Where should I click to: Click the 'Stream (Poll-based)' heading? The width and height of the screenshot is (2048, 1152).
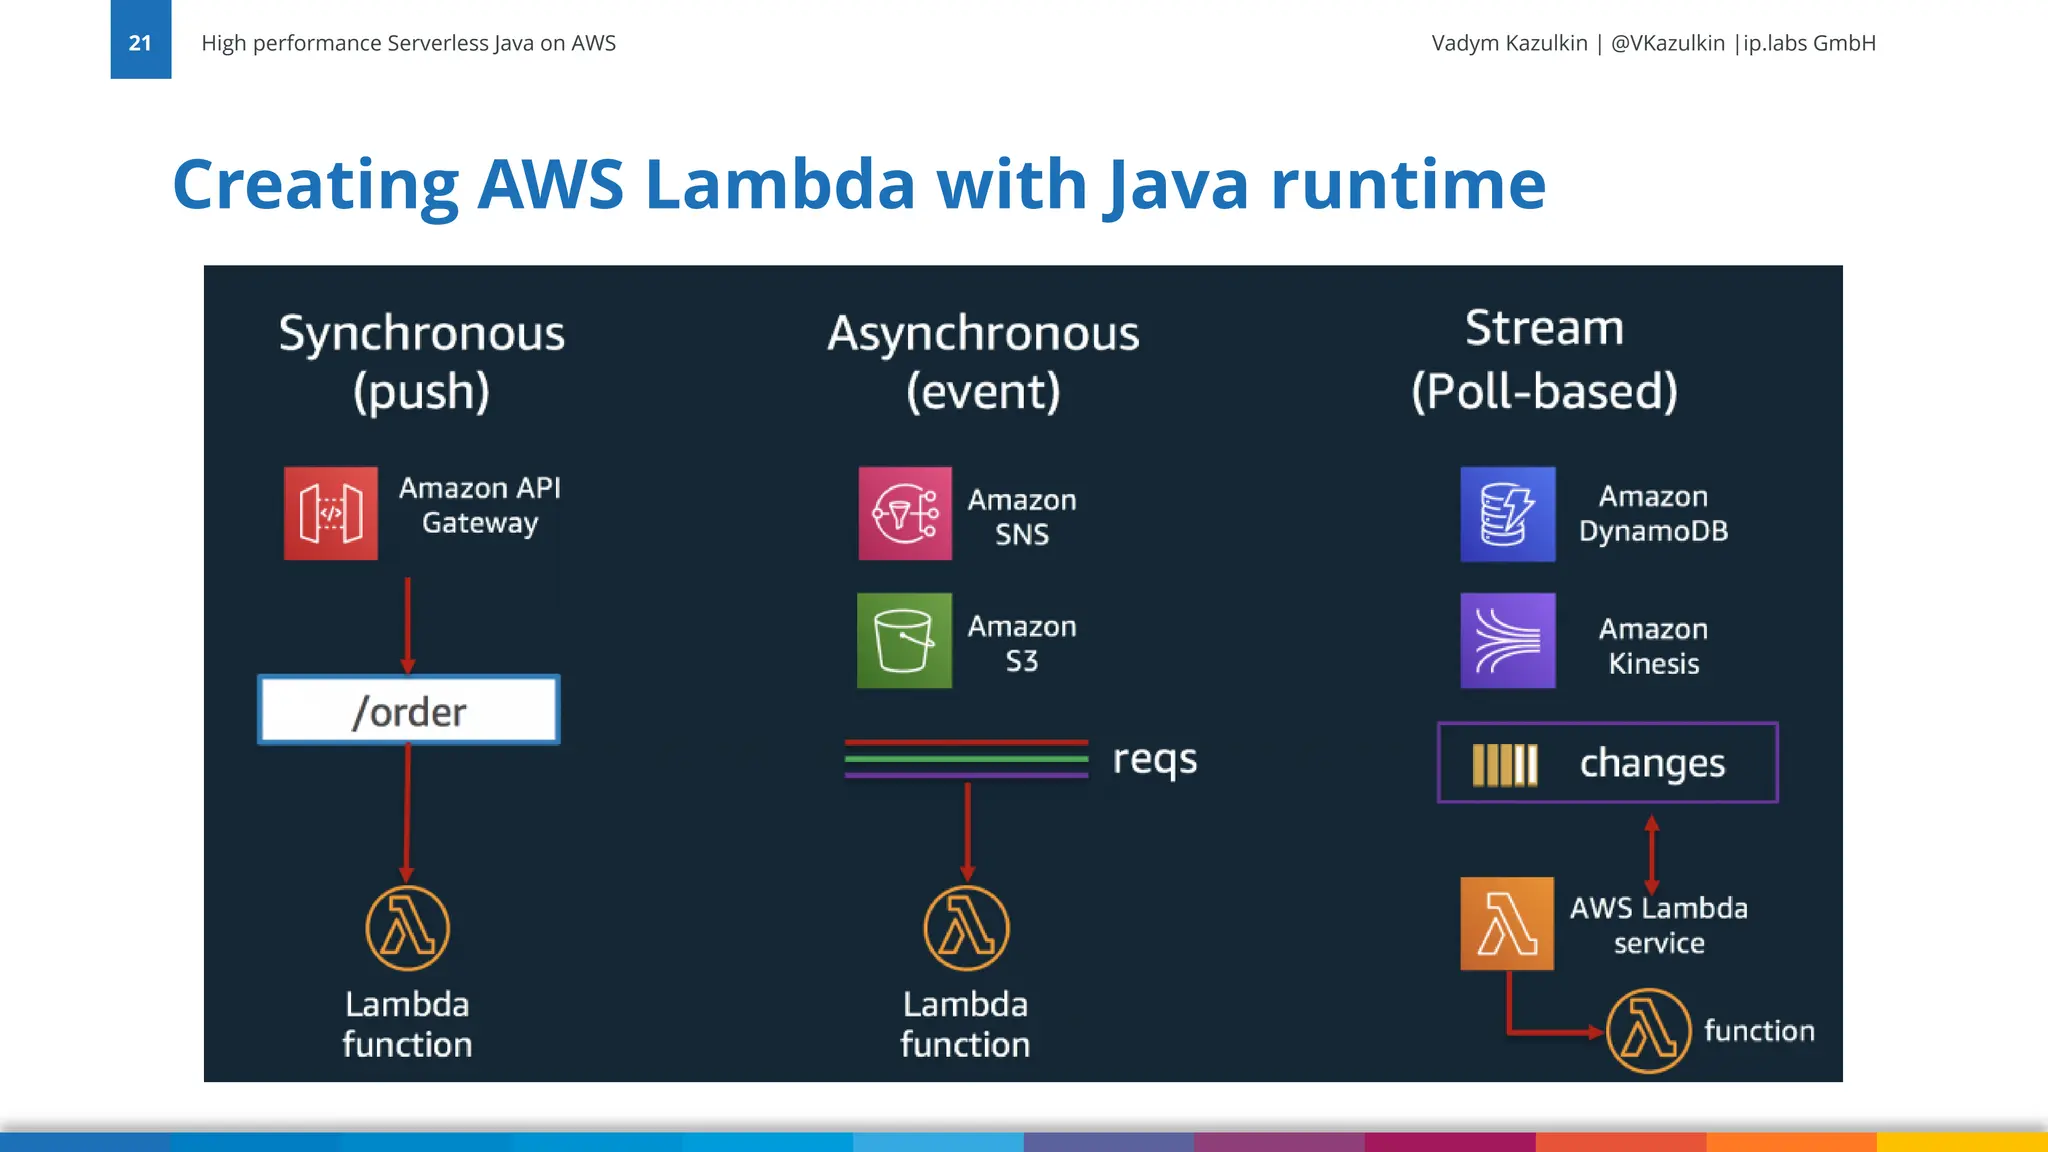point(1544,359)
